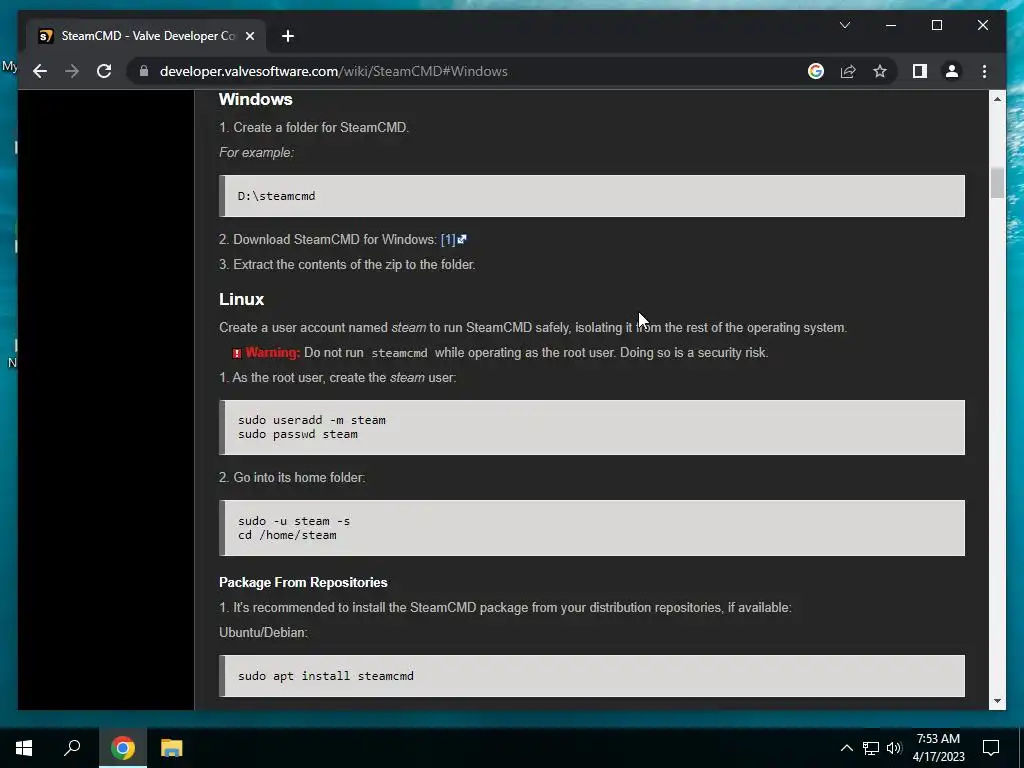The image size is (1024, 768).
Task: Click the Package From Repositories heading
Action: click(x=303, y=583)
